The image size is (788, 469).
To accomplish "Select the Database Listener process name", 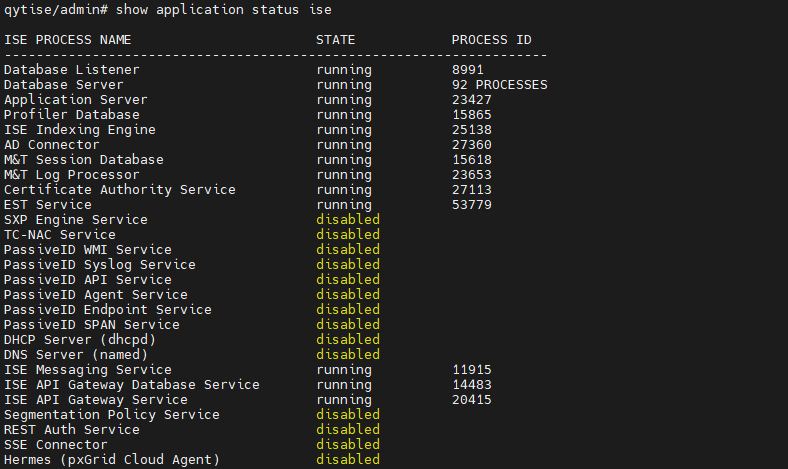I will [x=72, y=70].
